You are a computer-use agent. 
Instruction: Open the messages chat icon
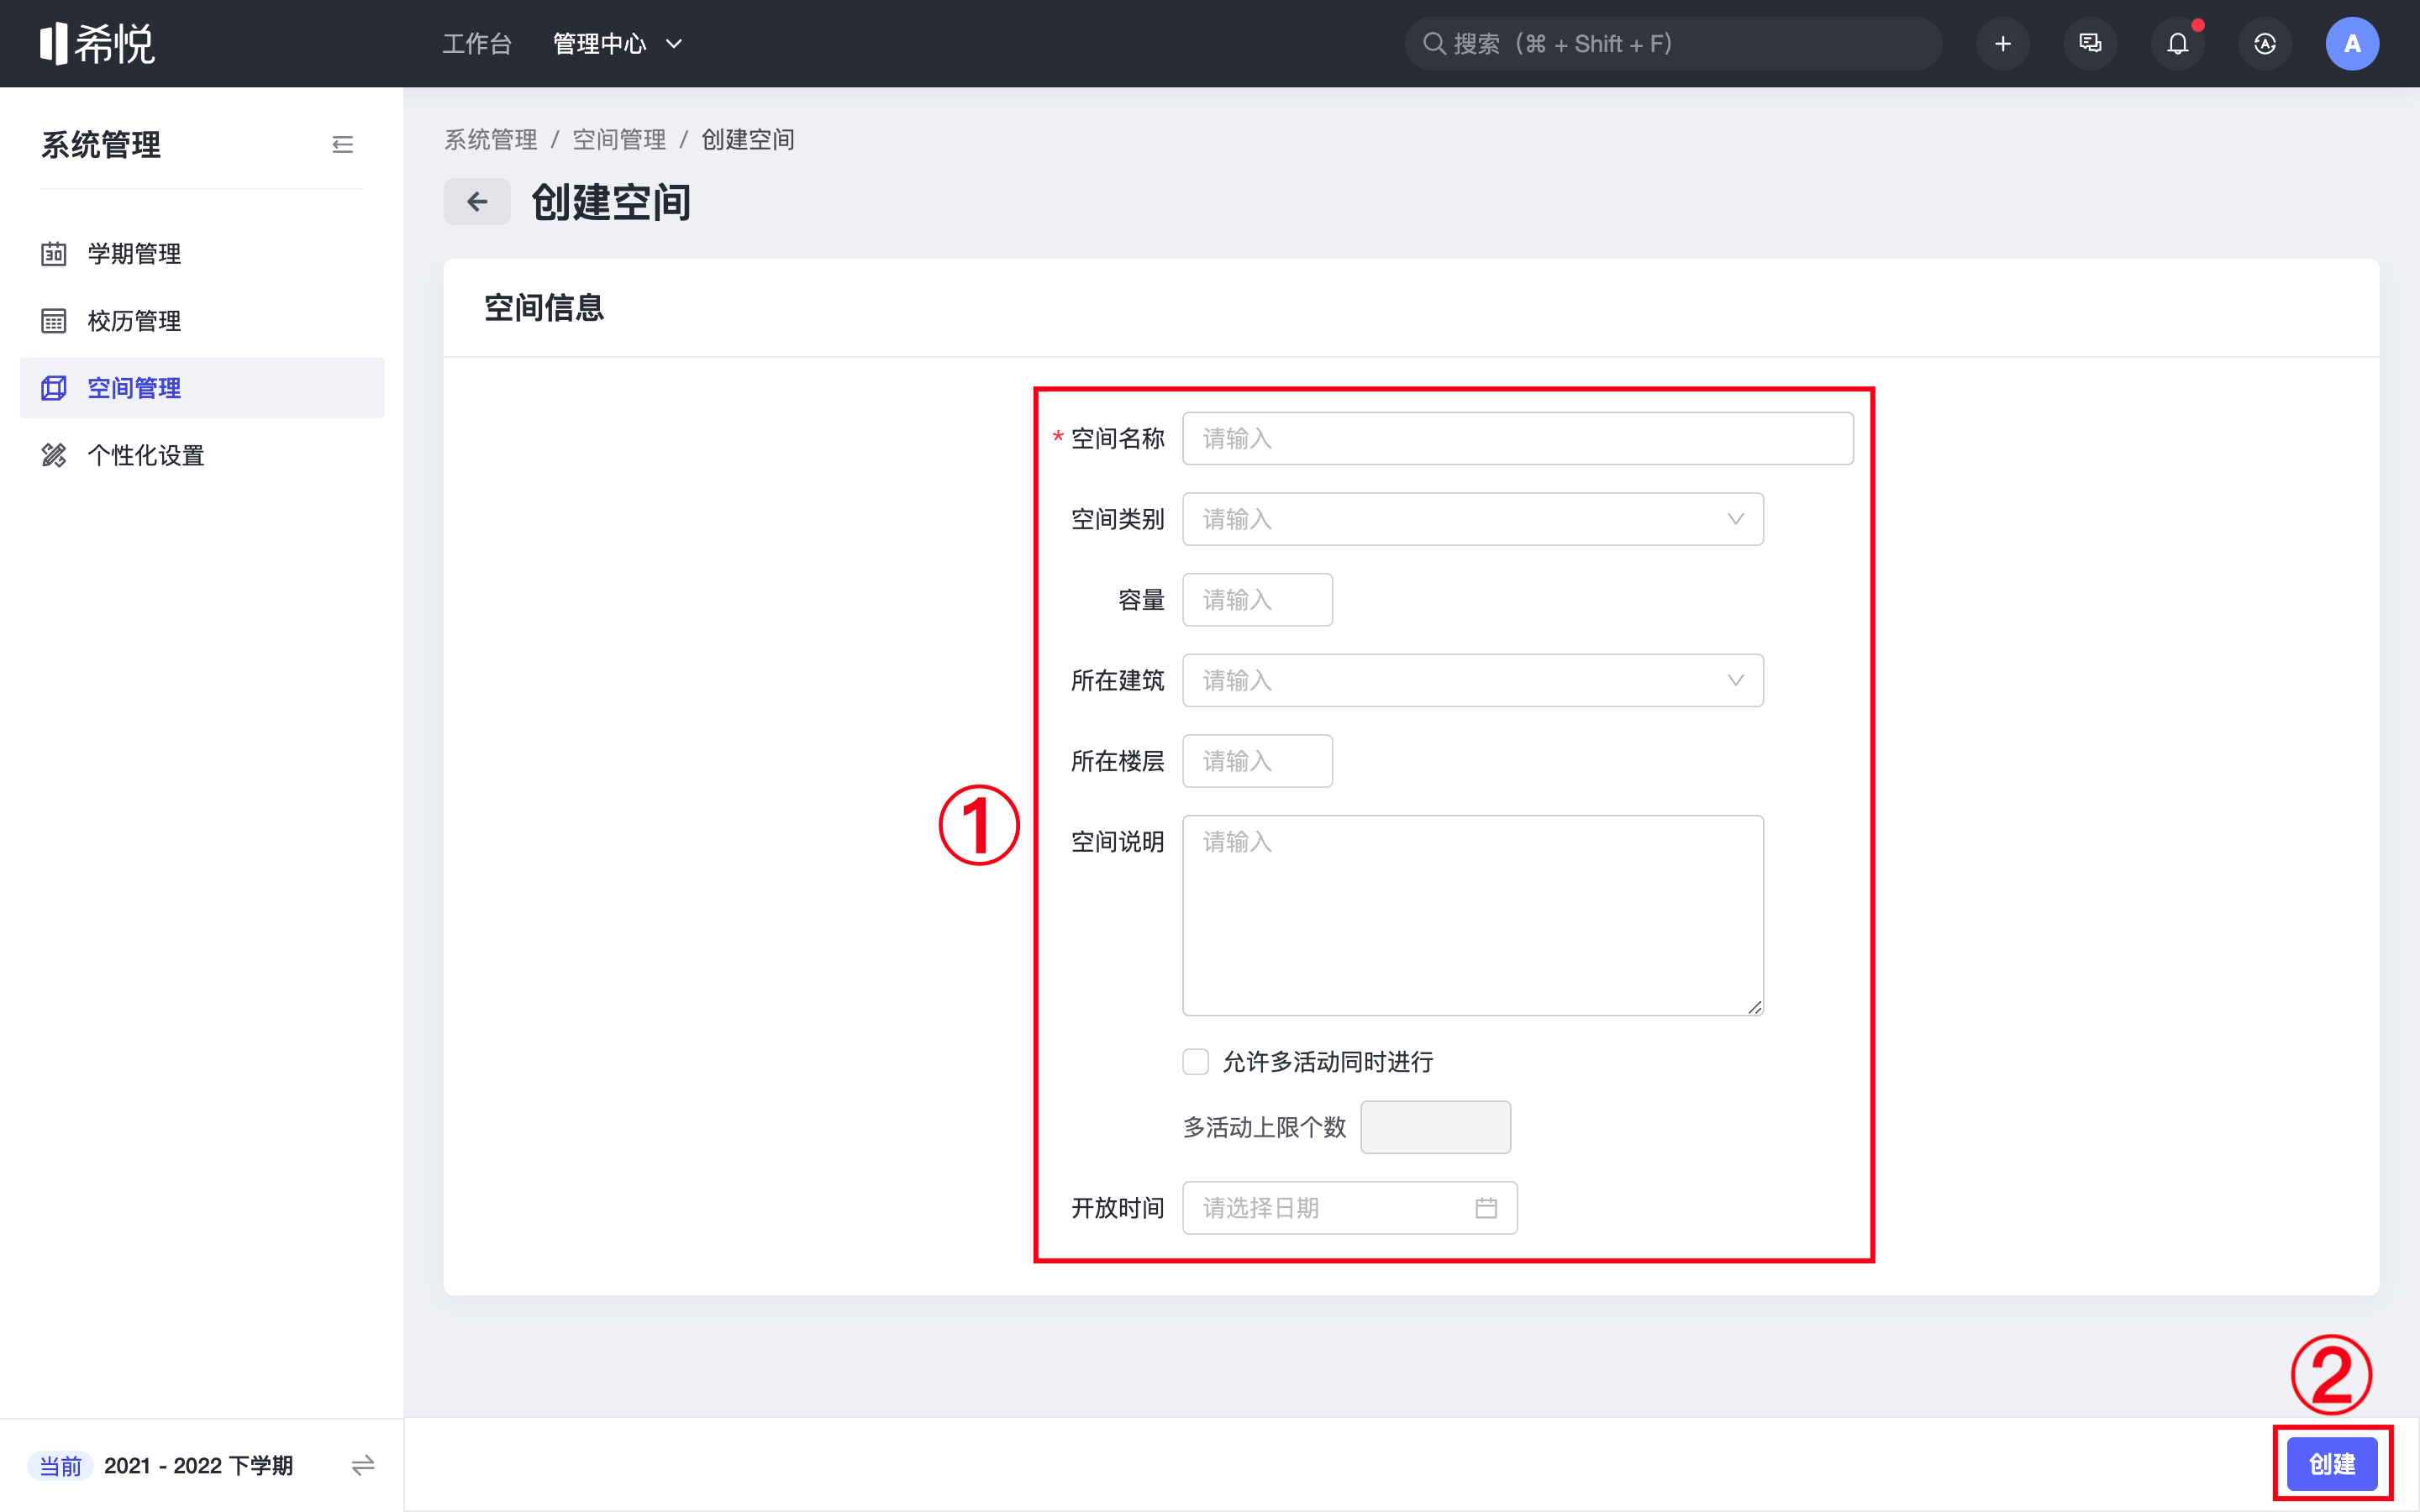point(2090,44)
